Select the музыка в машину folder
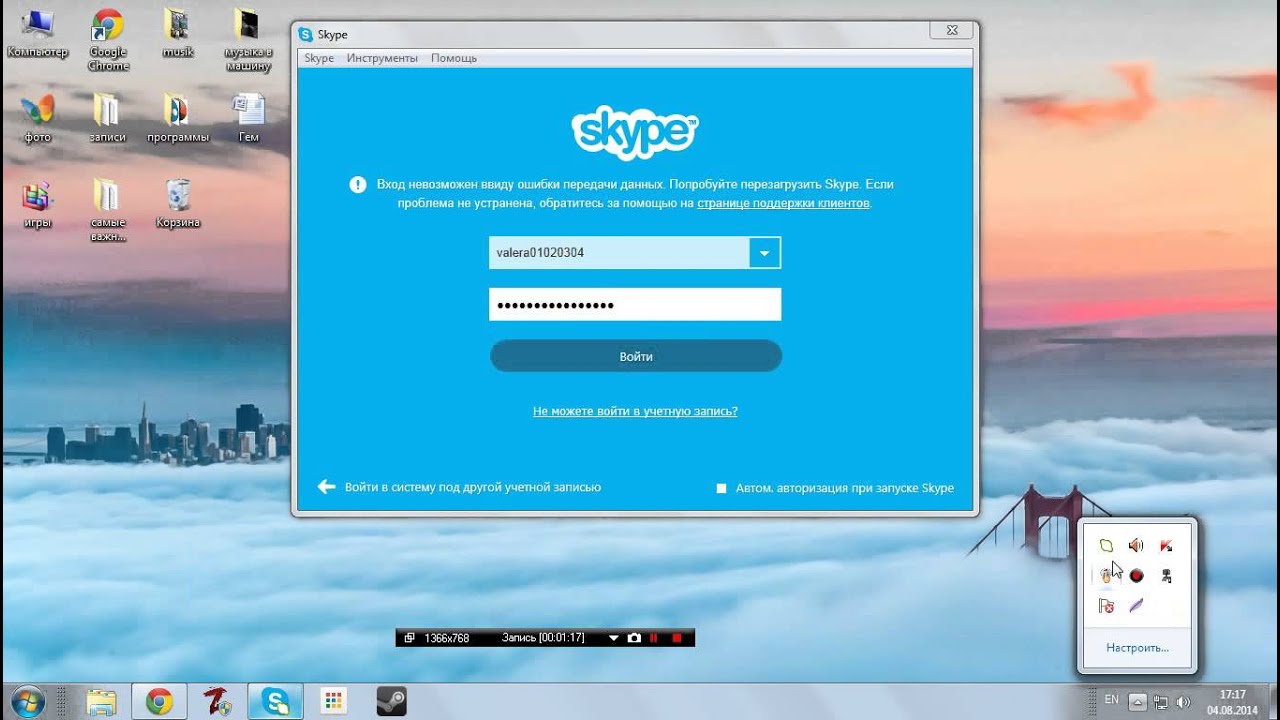This screenshot has width=1280, height=720. [248, 40]
